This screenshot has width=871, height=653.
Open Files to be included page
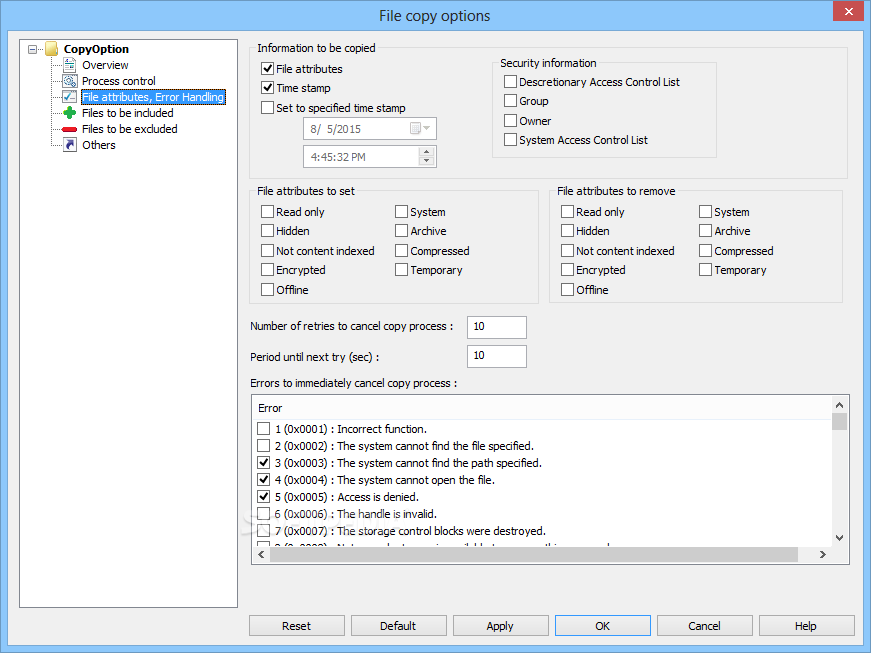pyautogui.click(x=128, y=113)
